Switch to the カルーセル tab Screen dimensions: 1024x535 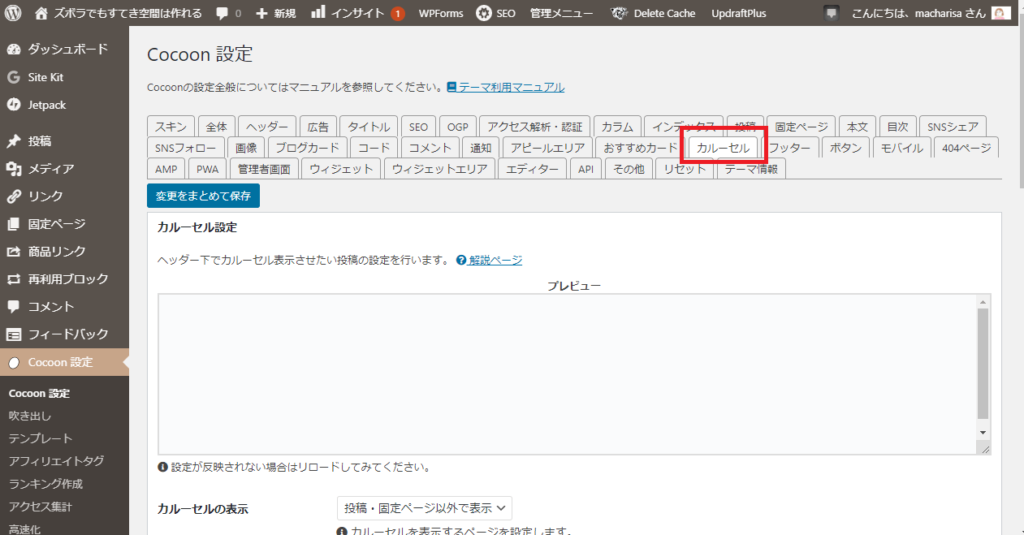point(723,148)
